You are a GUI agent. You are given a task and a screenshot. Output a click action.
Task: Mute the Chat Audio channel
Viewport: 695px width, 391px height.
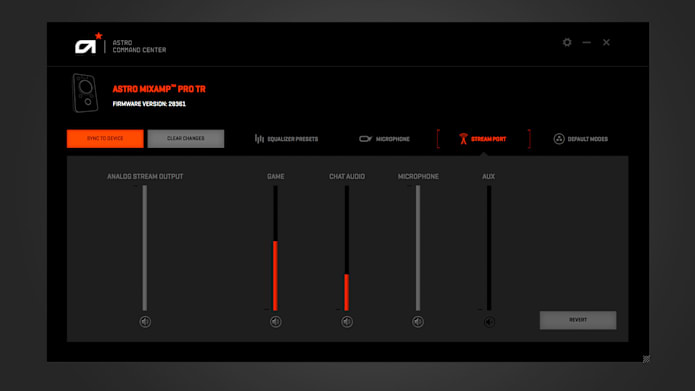tap(347, 322)
